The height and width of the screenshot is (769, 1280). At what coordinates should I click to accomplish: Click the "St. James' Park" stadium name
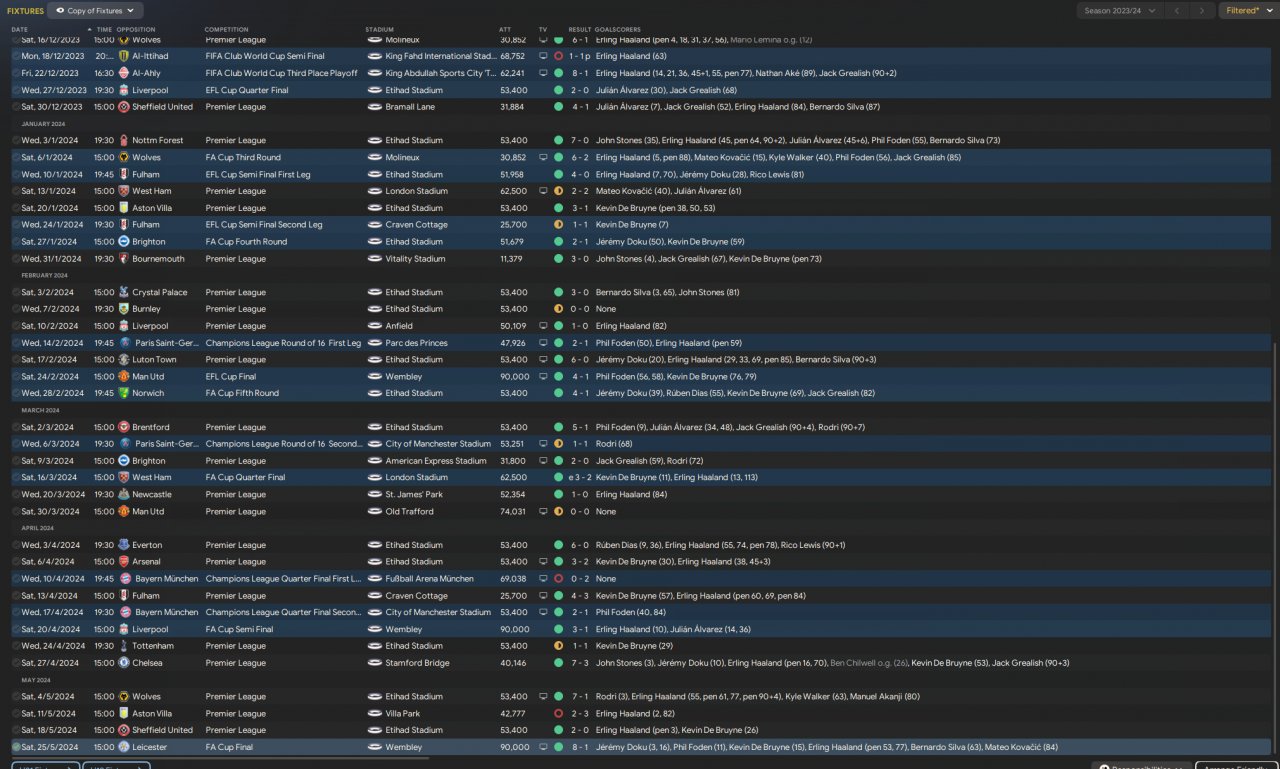(x=414, y=494)
